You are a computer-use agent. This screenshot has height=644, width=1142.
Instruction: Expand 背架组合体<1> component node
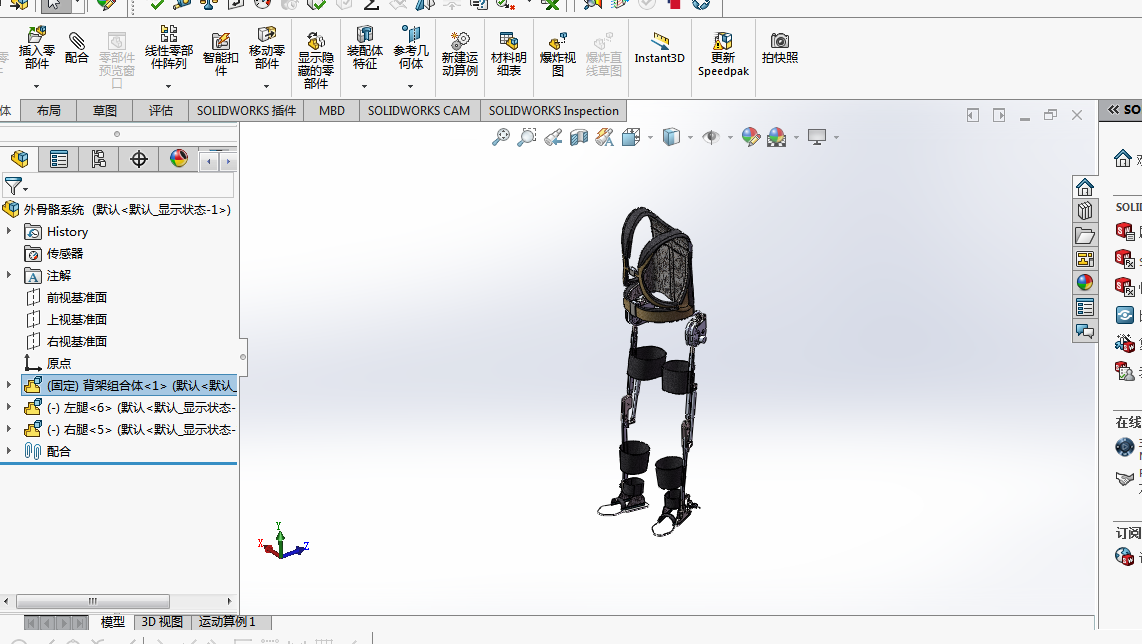point(9,385)
